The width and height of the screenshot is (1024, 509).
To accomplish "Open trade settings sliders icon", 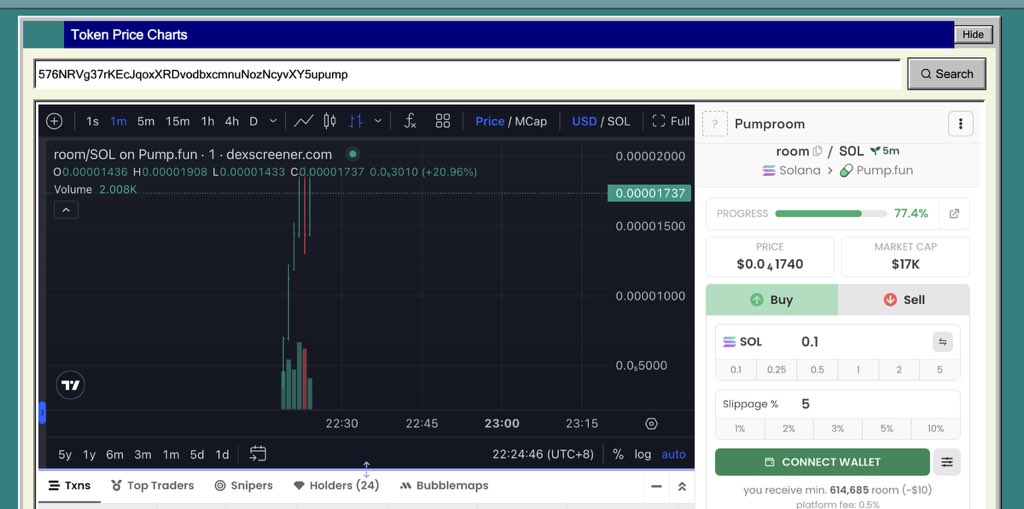I will [x=947, y=462].
